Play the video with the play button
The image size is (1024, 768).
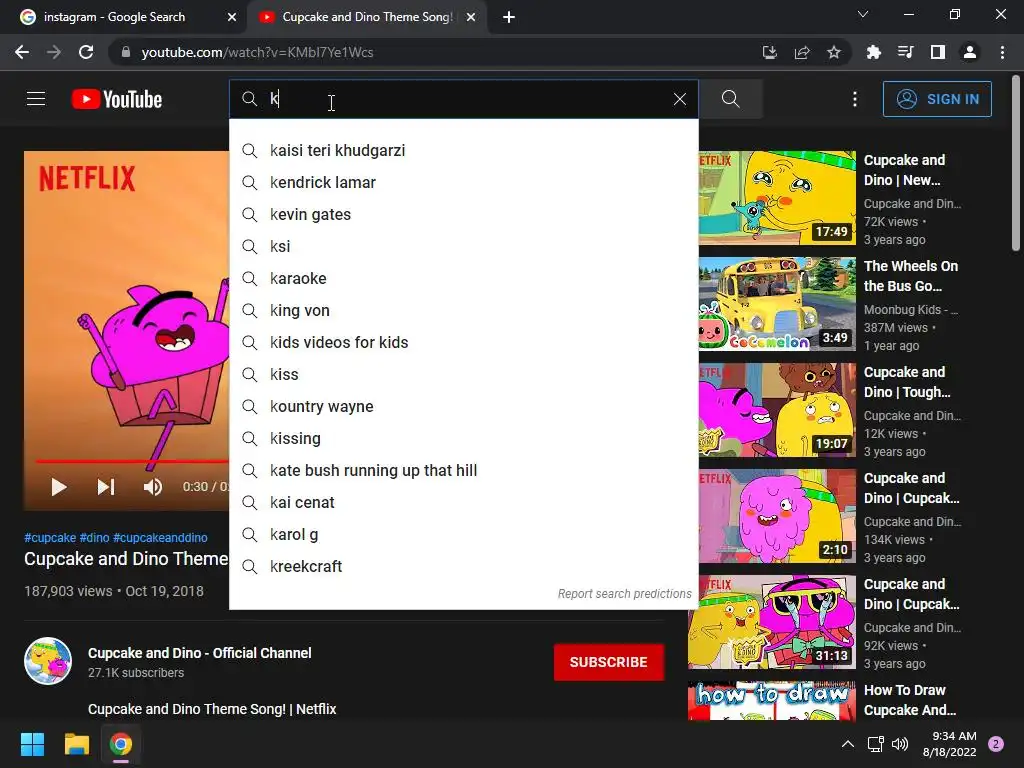tap(59, 487)
